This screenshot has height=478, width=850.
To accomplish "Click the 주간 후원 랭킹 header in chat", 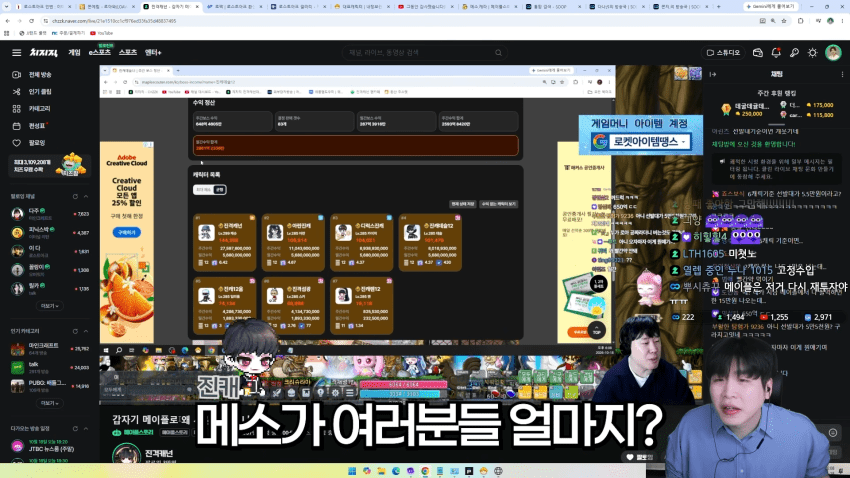I will [776, 93].
